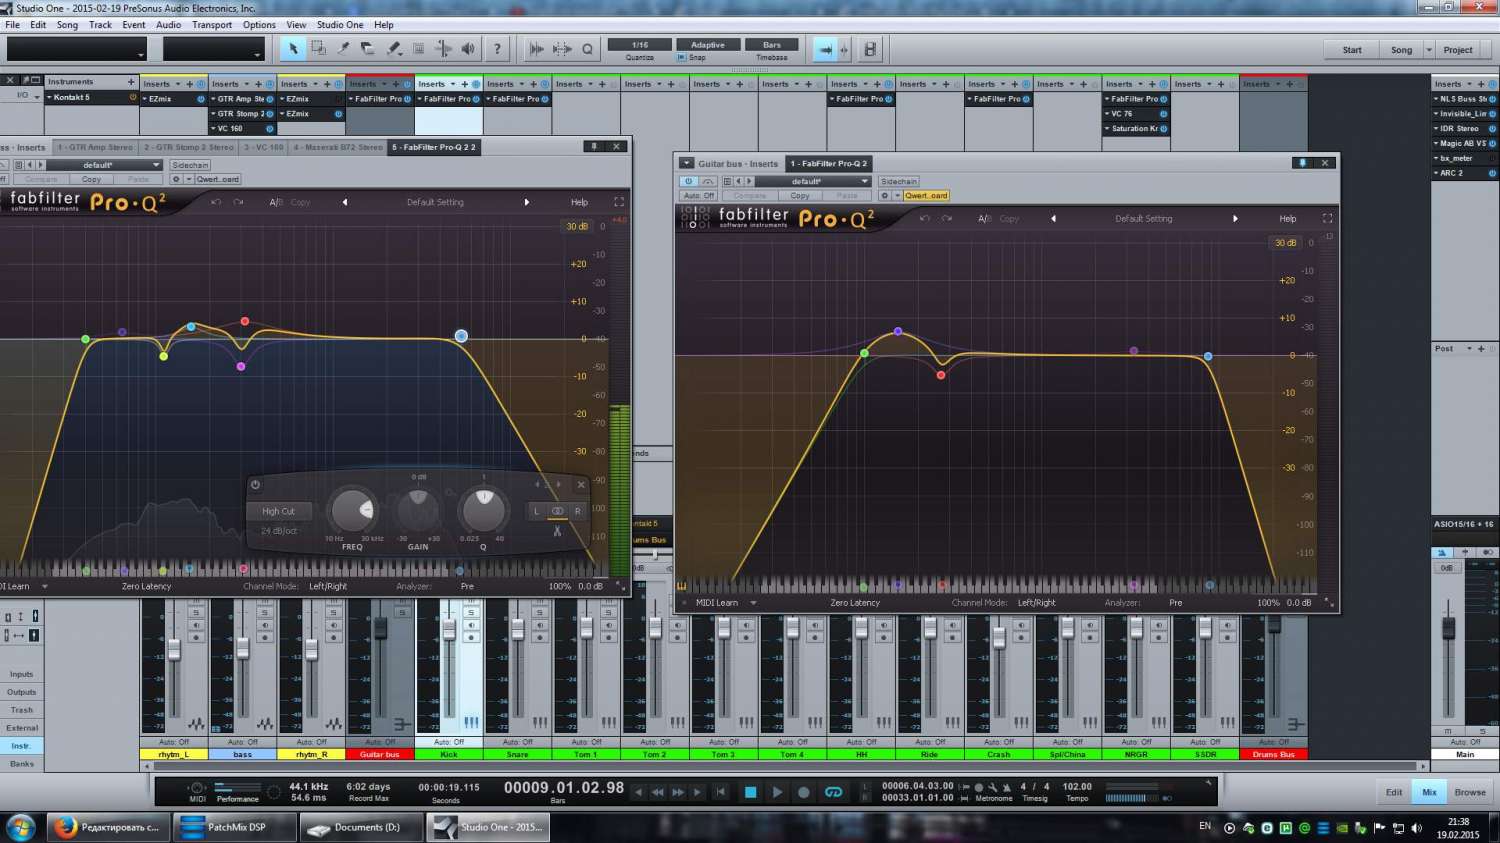Open the 30 dB display range dropdown in right Pro-Q
The height and width of the screenshot is (843, 1500).
pos(1285,243)
